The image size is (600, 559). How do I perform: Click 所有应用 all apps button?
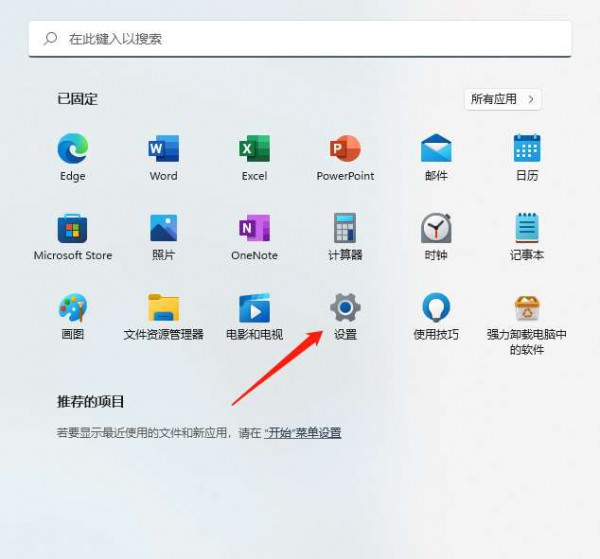[503, 99]
